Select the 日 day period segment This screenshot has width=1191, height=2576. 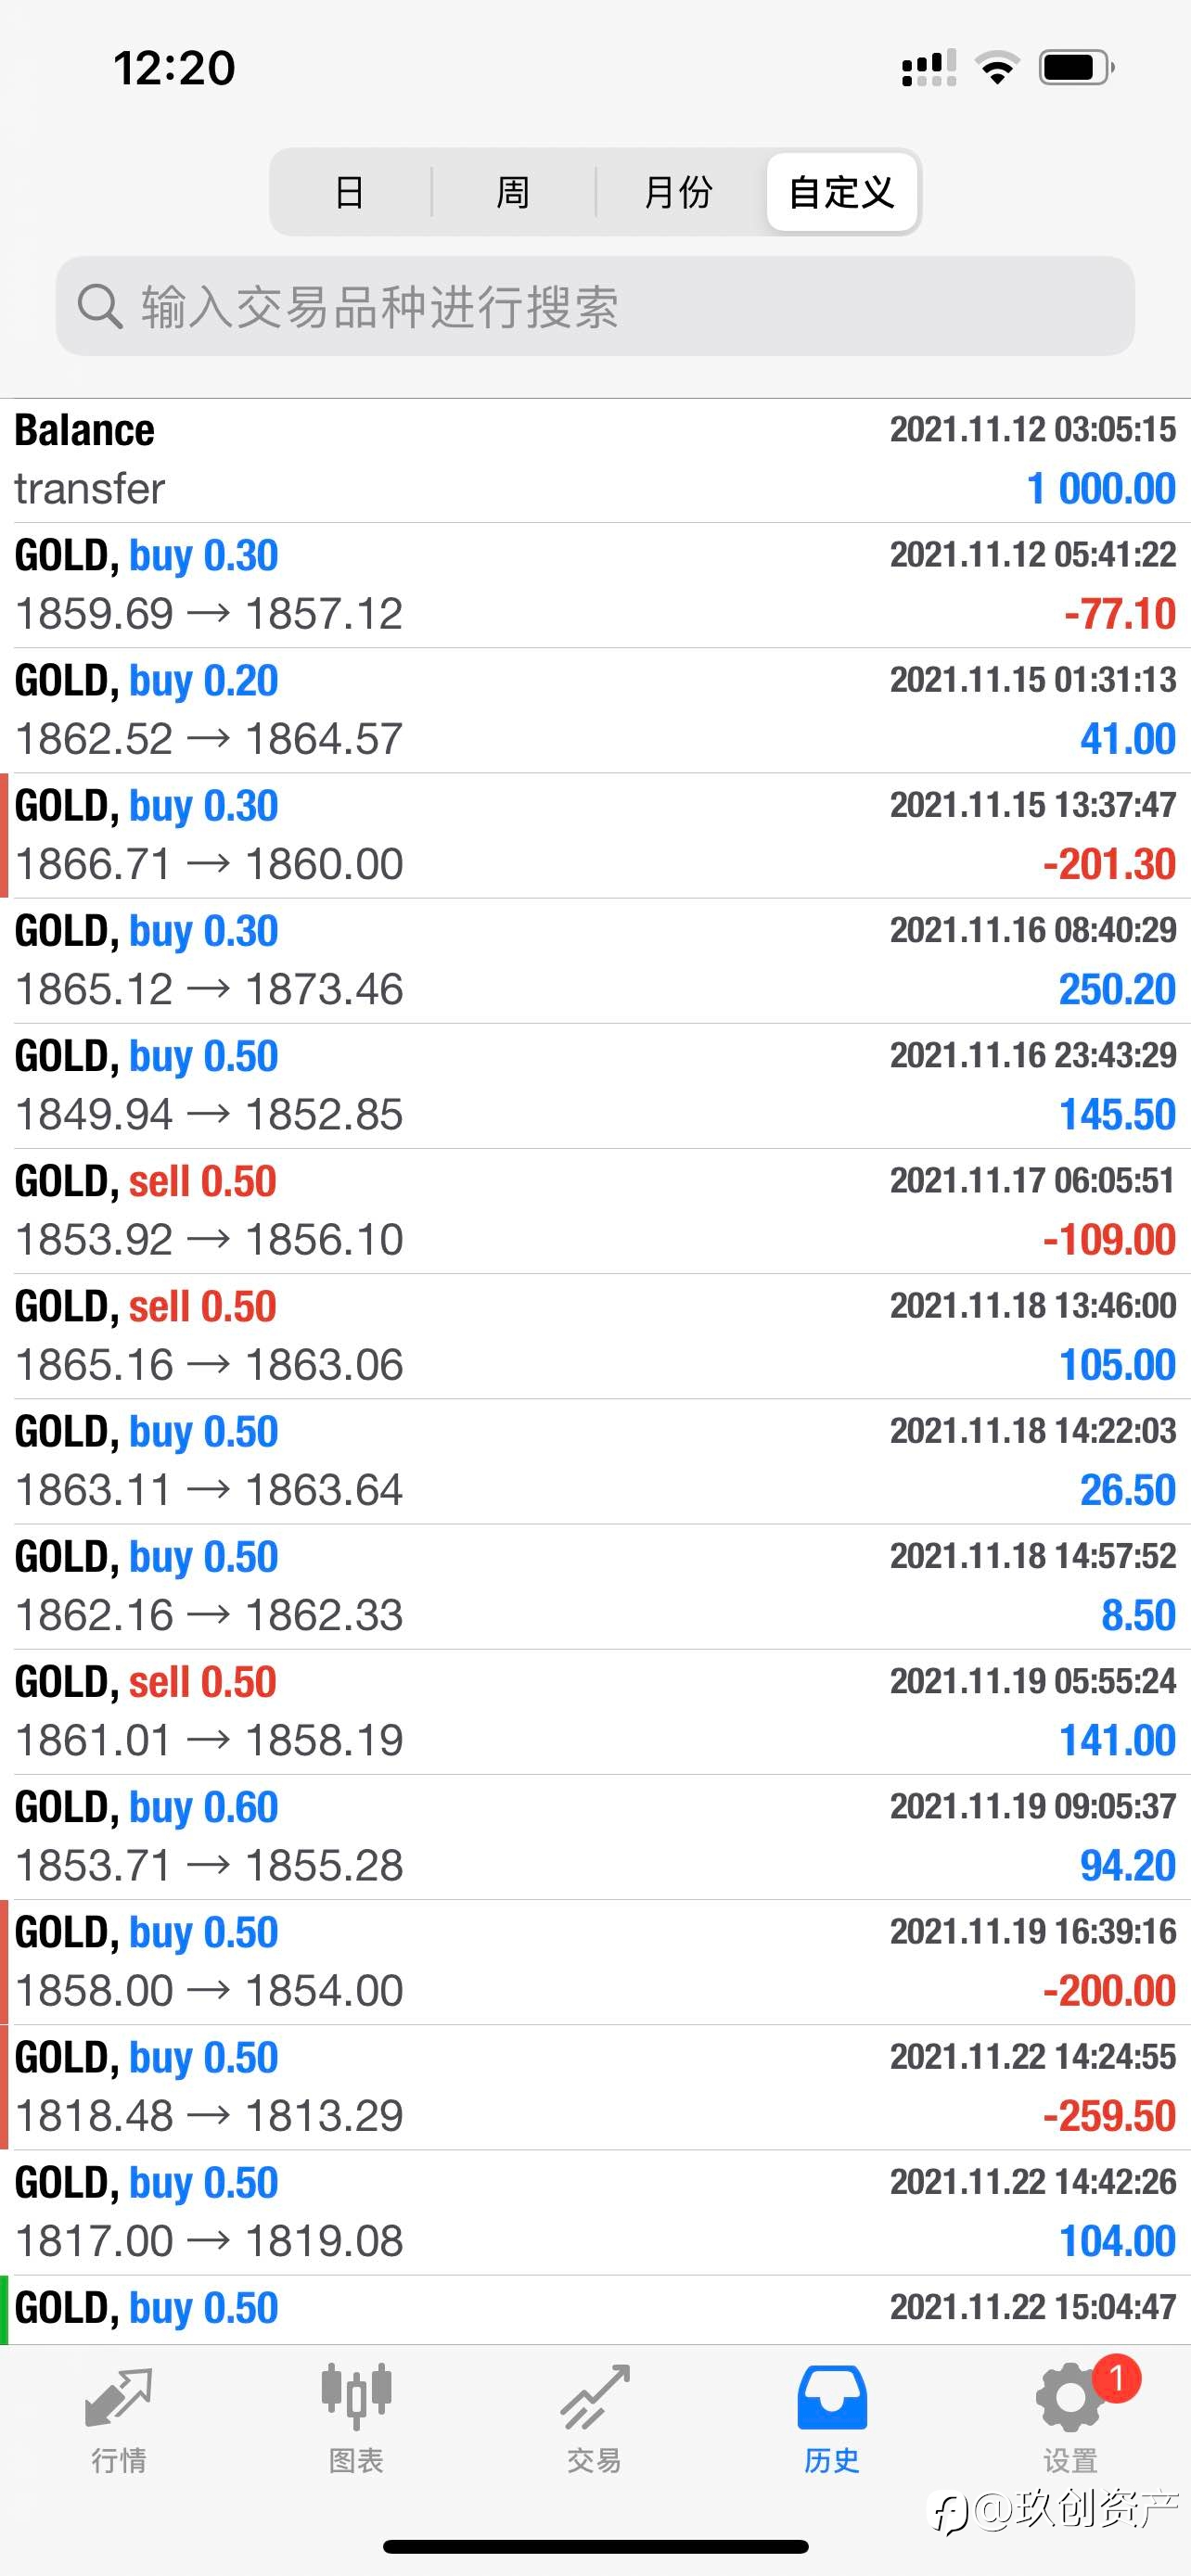pos(350,192)
